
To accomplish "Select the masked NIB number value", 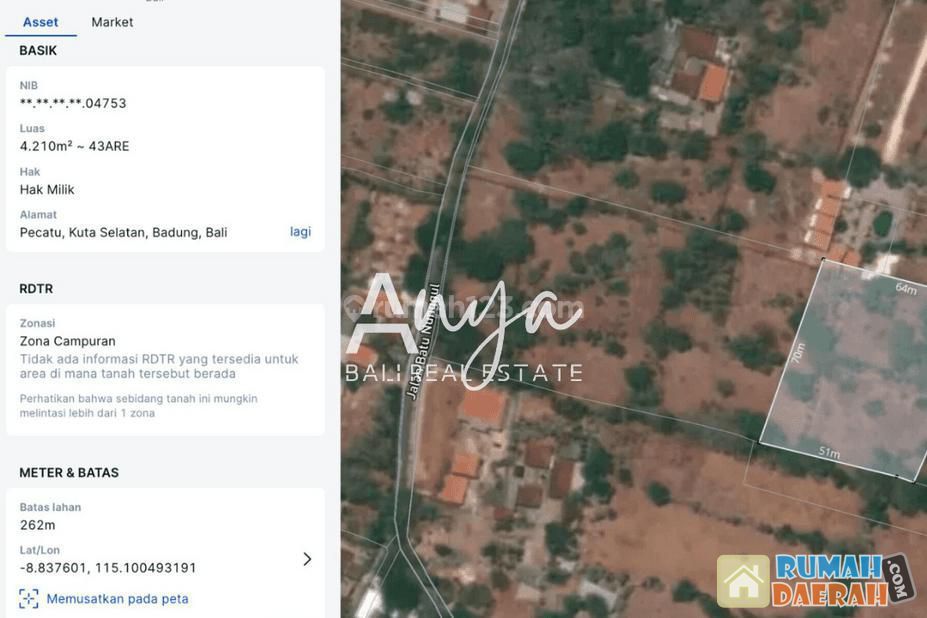I will pos(73,103).
